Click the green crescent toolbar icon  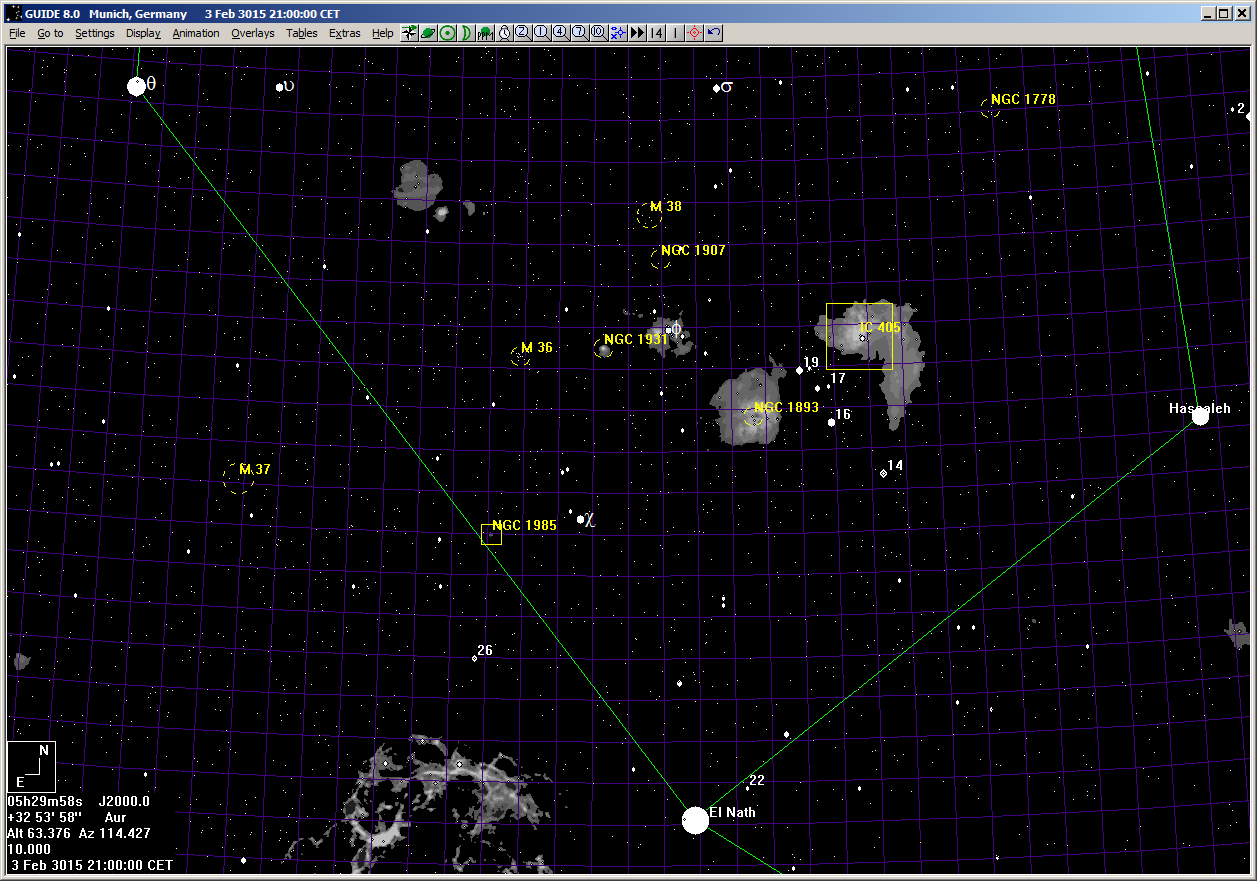click(466, 32)
